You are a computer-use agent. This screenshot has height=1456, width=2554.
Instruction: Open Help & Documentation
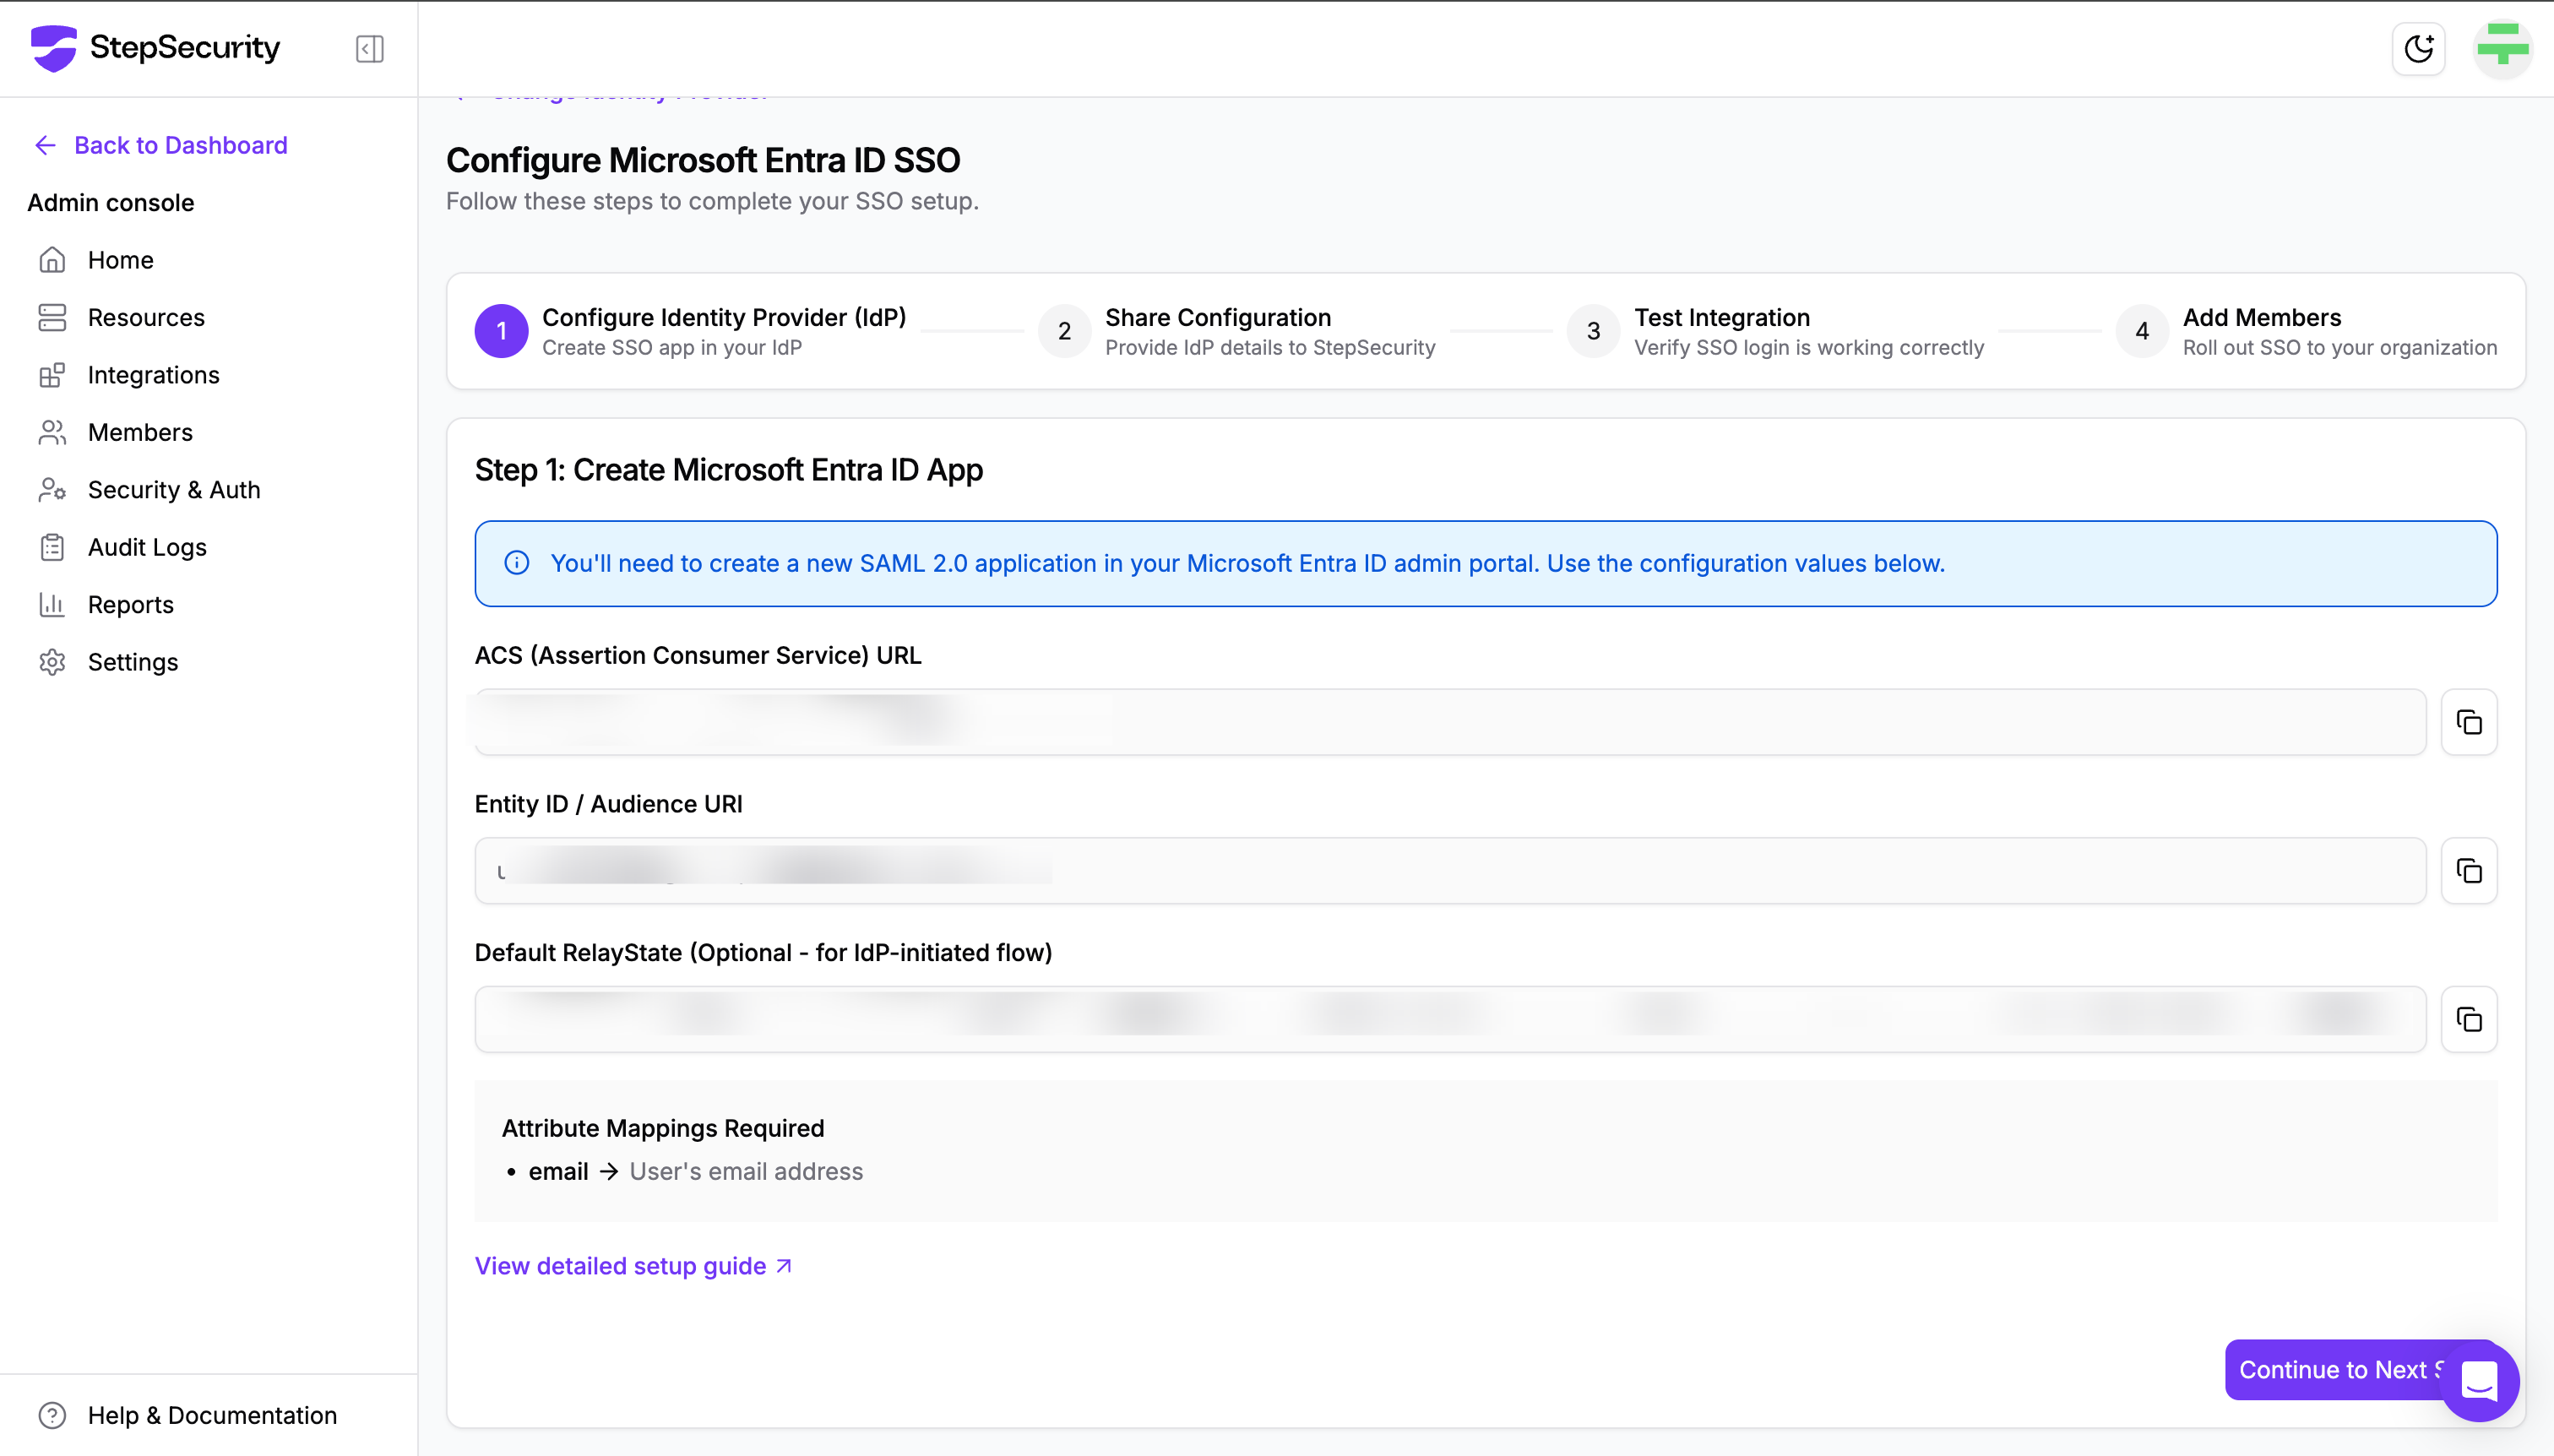click(x=211, y=1415)
